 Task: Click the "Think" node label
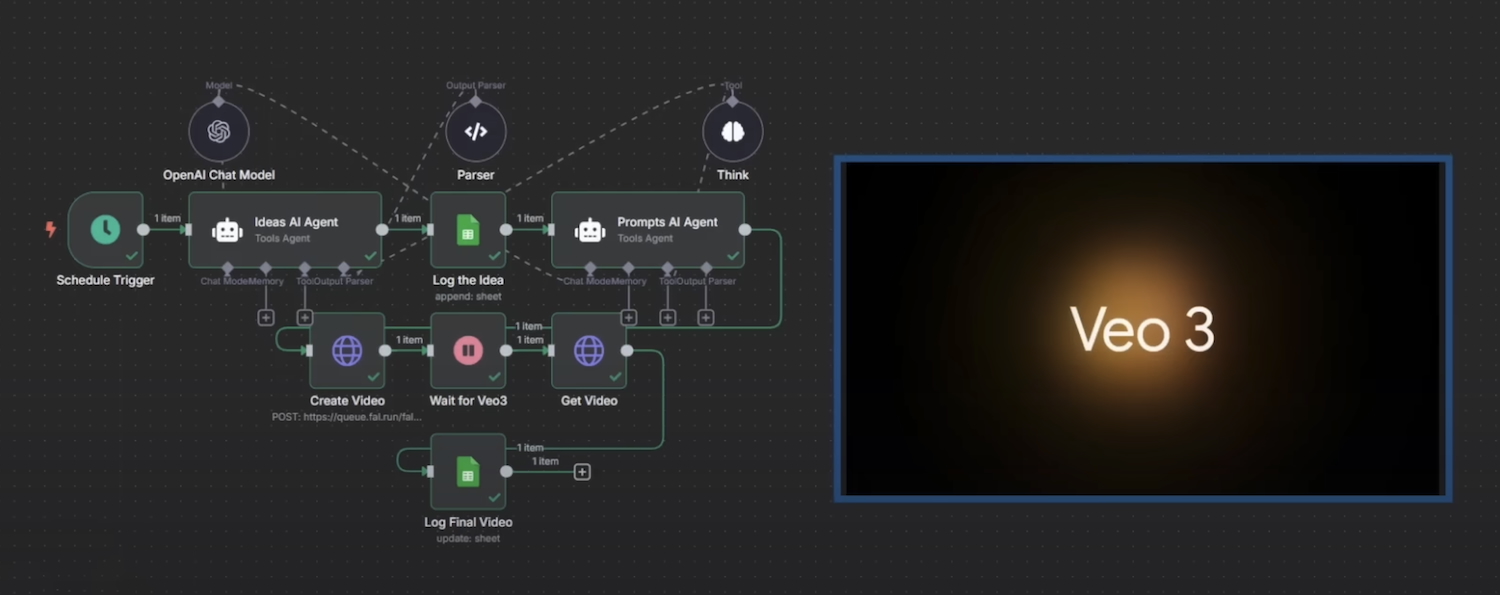tap(733, 175)
